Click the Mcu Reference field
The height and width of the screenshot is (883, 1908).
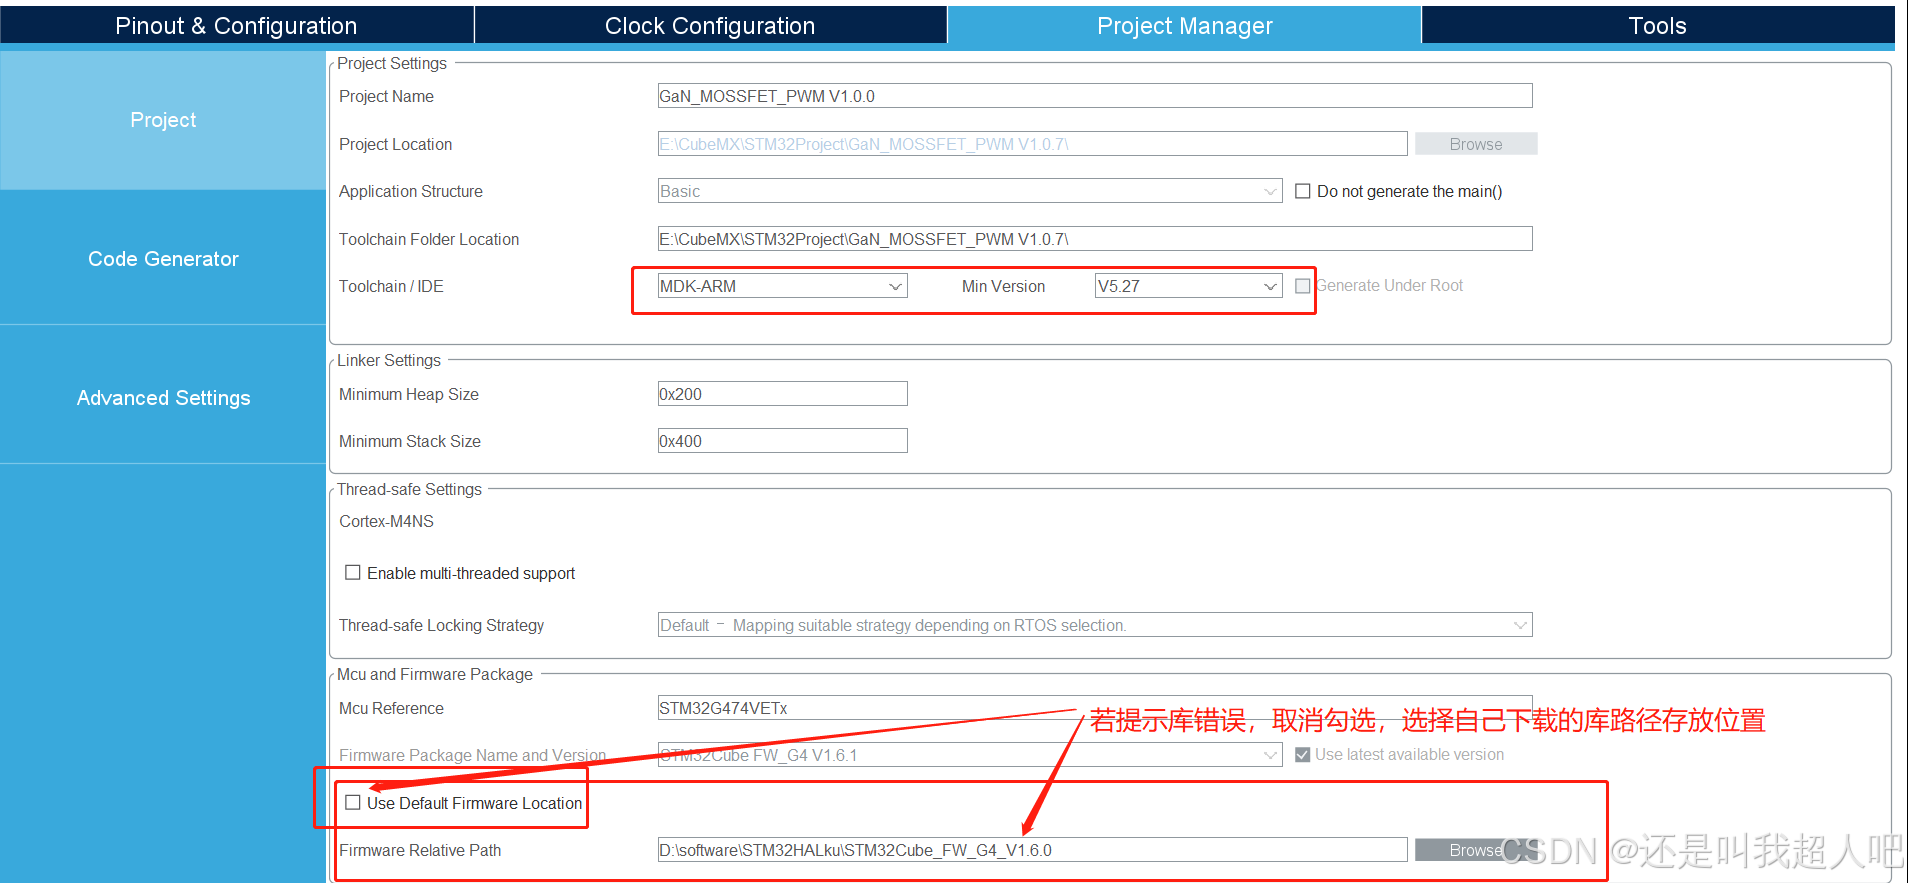point(1095,708)
